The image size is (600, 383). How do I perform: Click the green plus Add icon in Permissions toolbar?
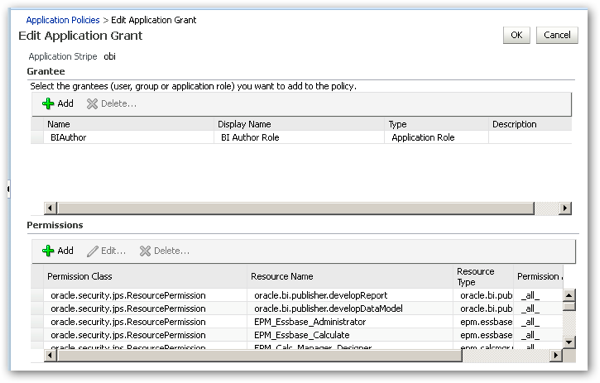(48, 251)
